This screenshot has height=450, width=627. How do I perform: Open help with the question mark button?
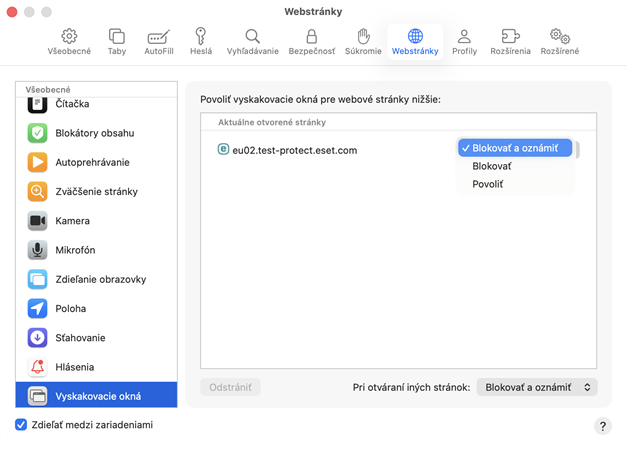[602, 426]
